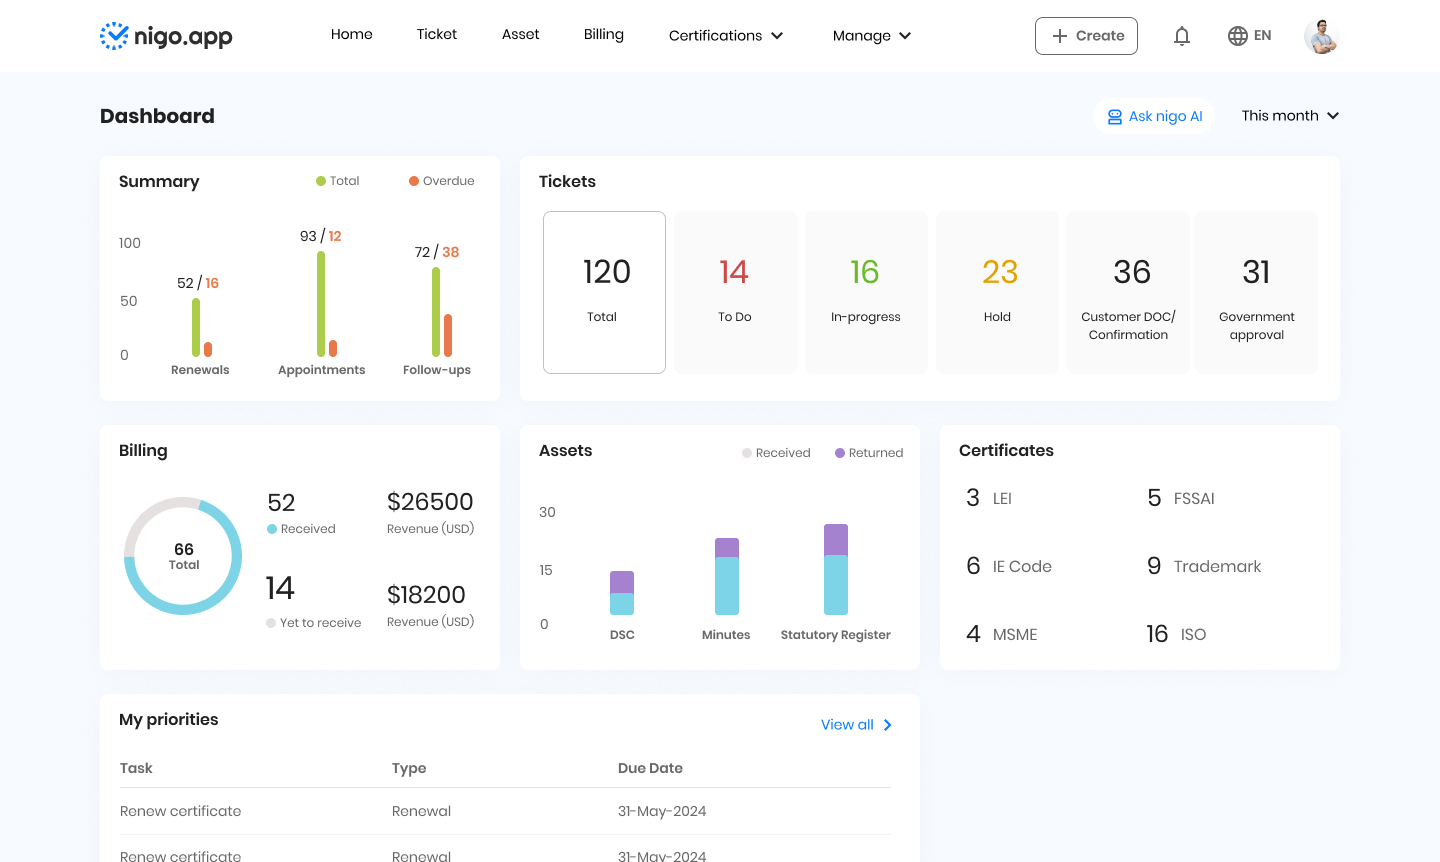Select the To Do tickets card
Screen dimensions: 1440x862
point(735,292)
